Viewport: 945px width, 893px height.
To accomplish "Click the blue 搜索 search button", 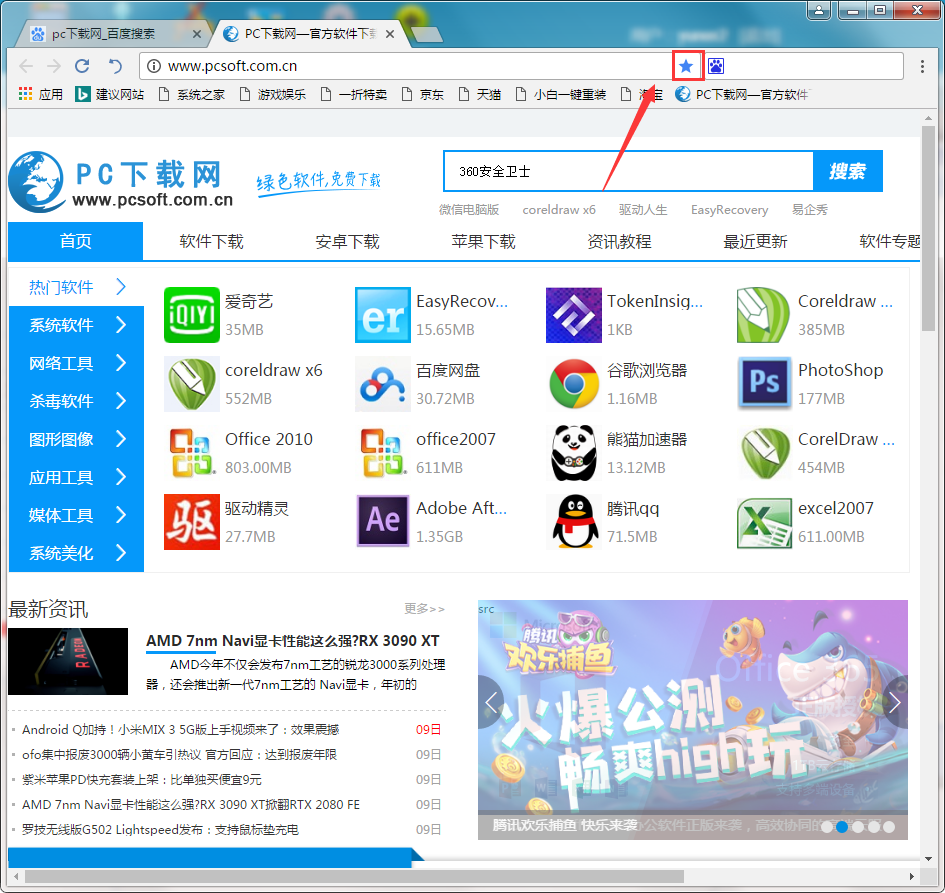I will click(848, 171).
